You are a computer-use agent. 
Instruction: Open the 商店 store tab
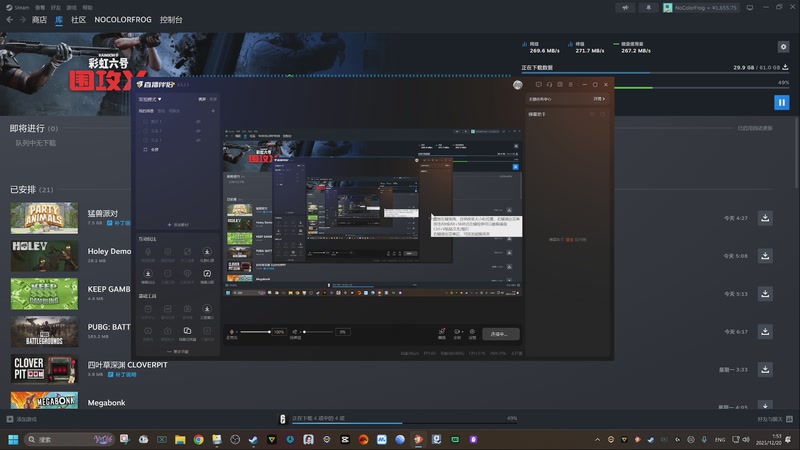tap(39, 19)
